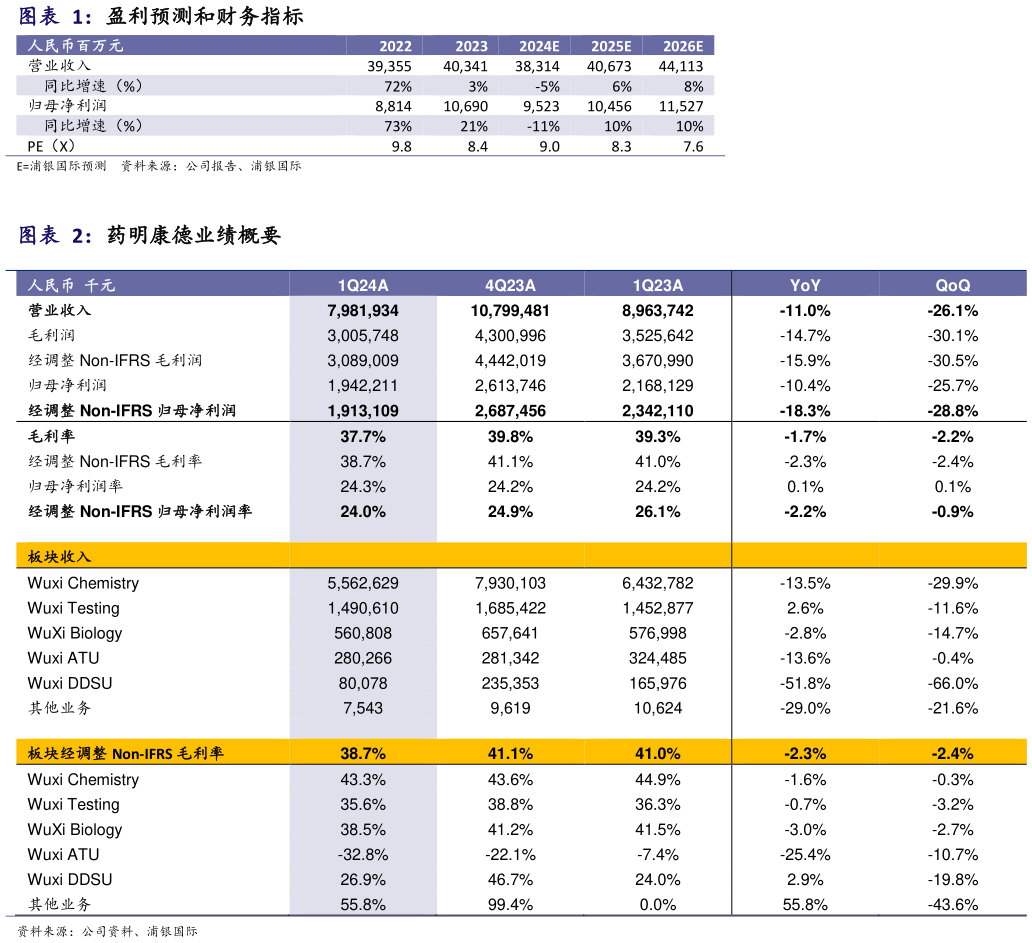Click the 4Q23A gross margin 39.8%

(x=510, y=436)
